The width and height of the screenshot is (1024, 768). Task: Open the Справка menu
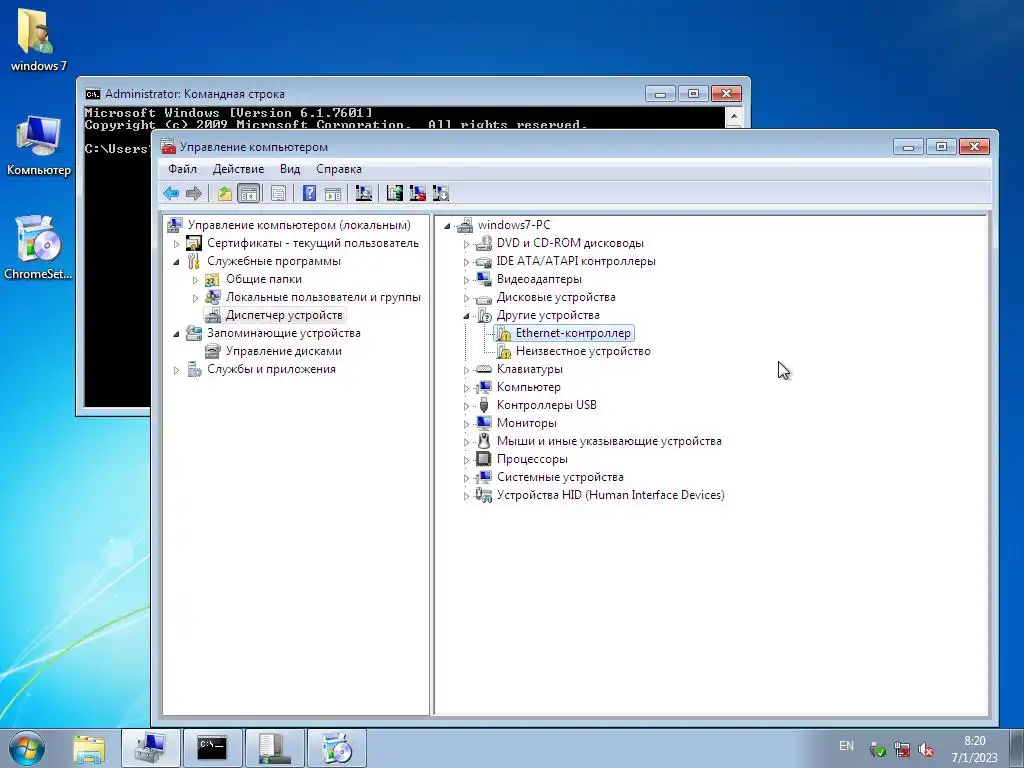click(x=339, y=169)
